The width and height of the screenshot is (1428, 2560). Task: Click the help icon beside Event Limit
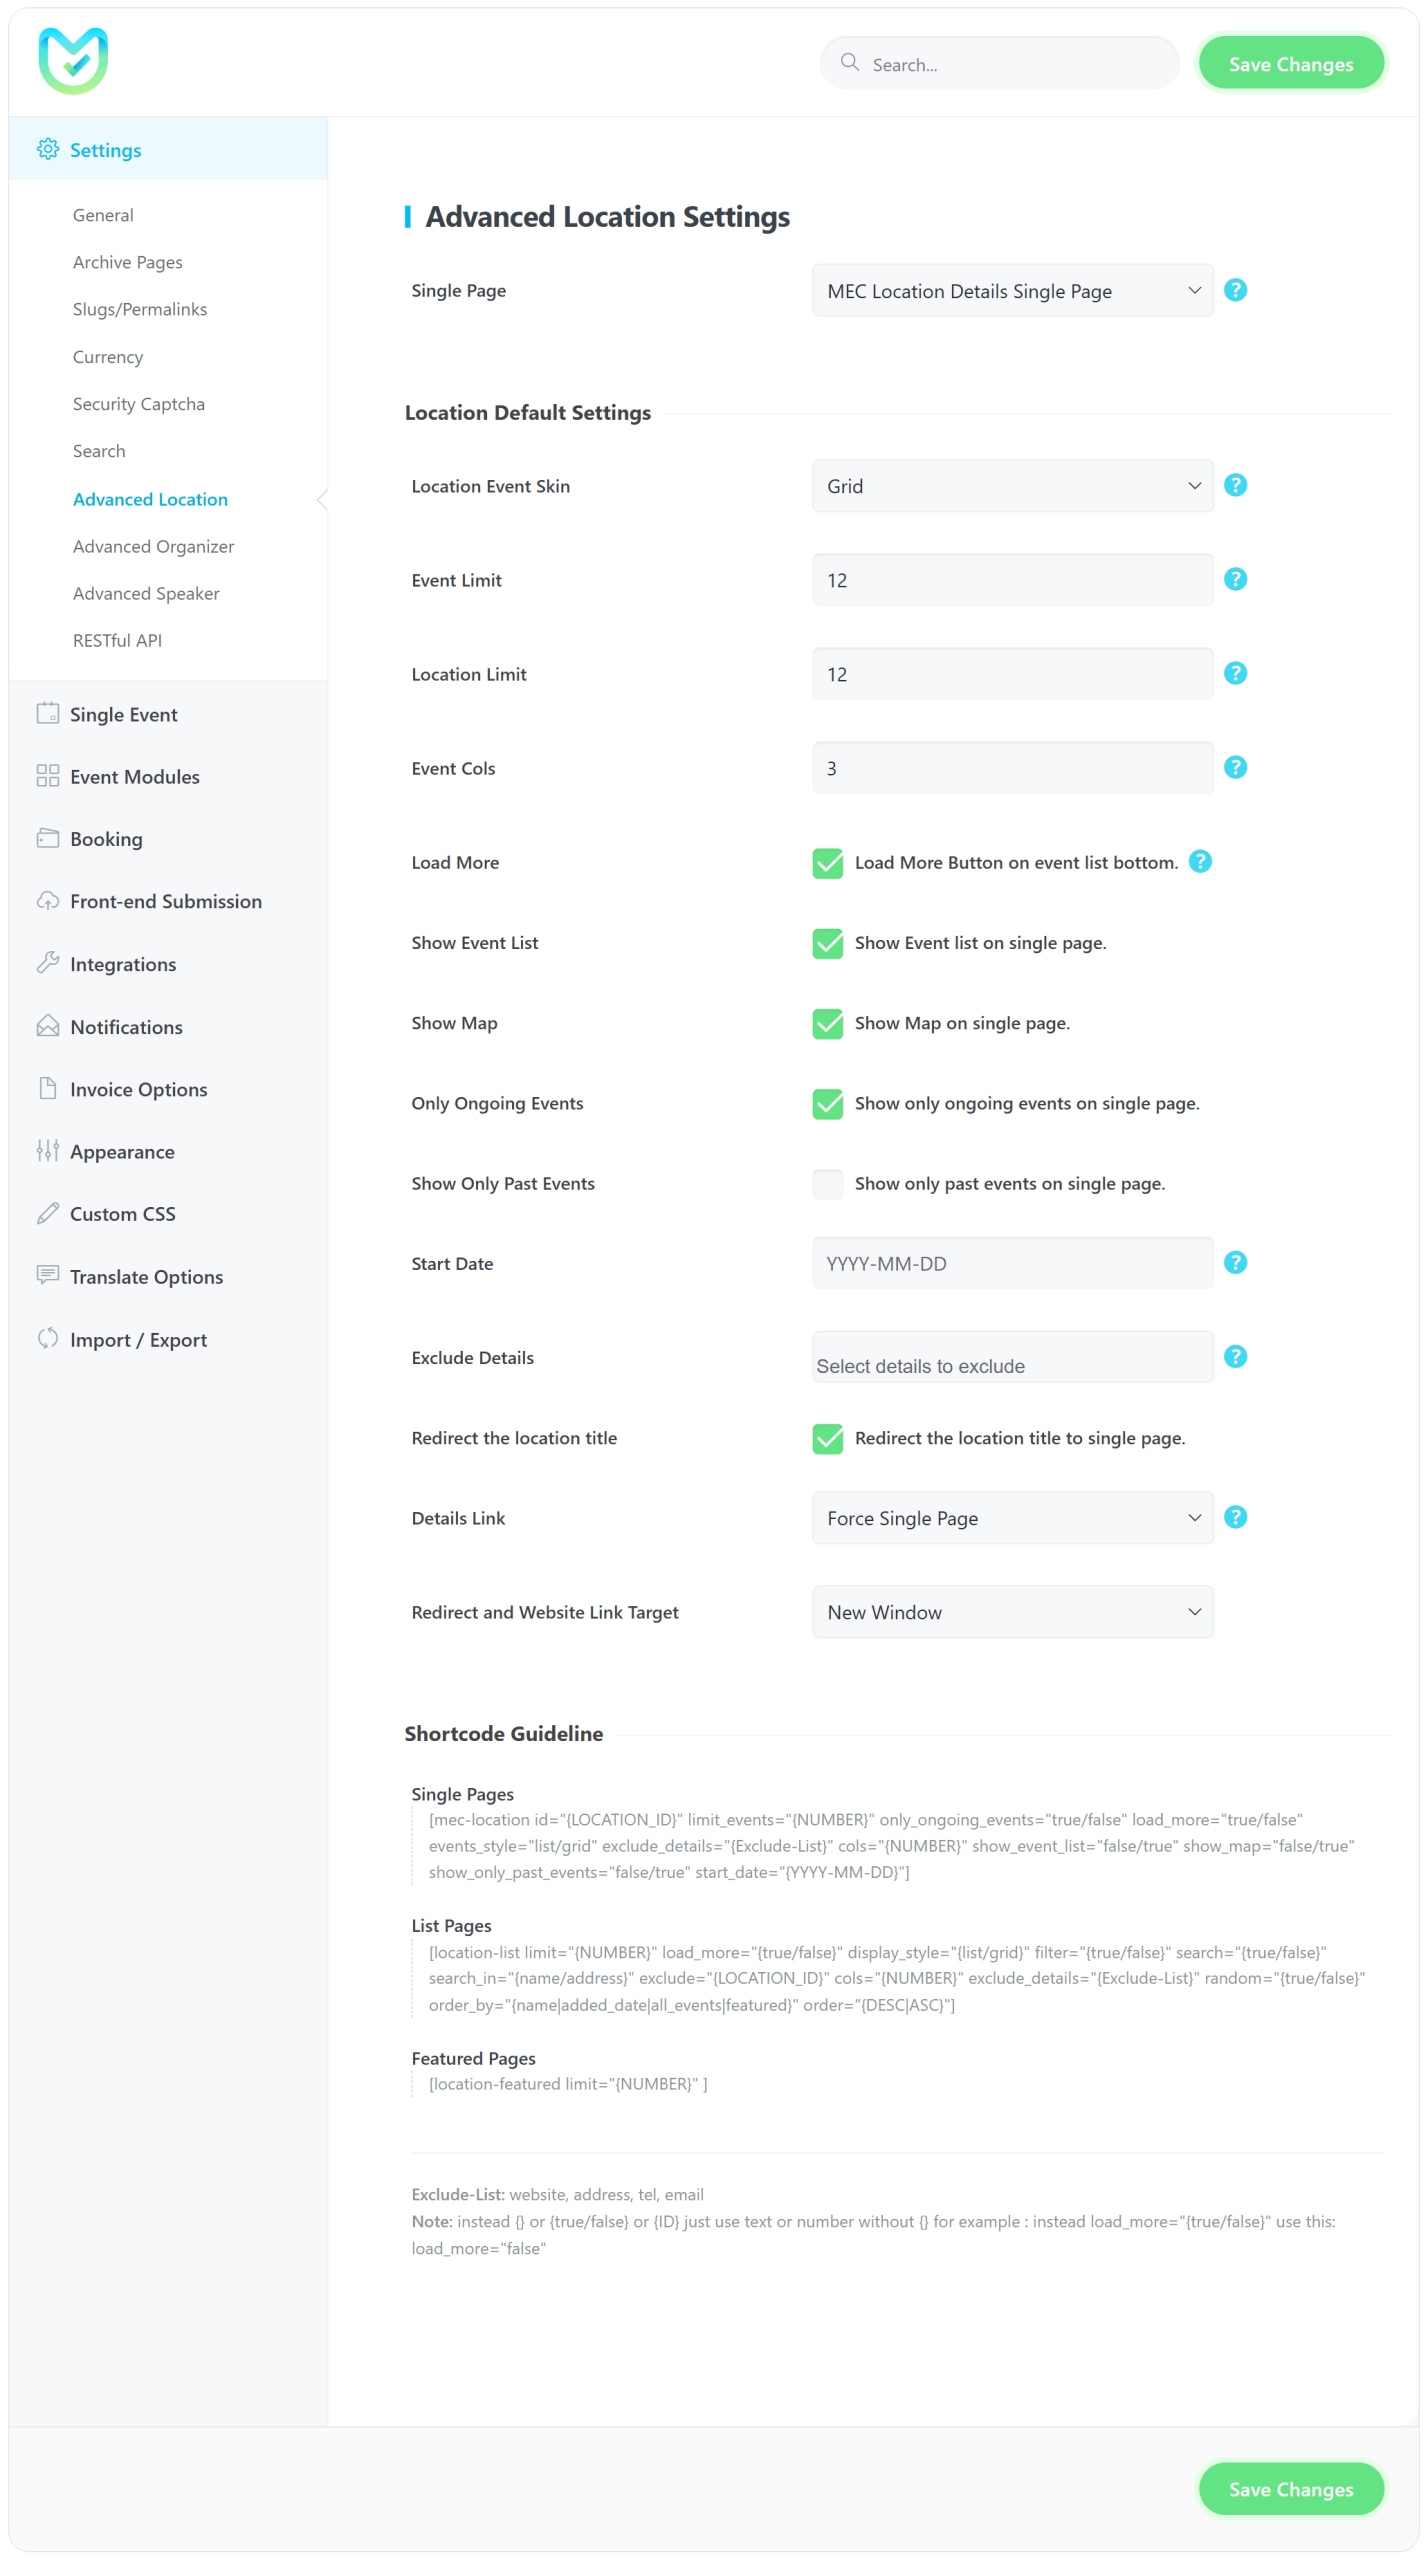pyautogui.click(x=1235, y=580)
